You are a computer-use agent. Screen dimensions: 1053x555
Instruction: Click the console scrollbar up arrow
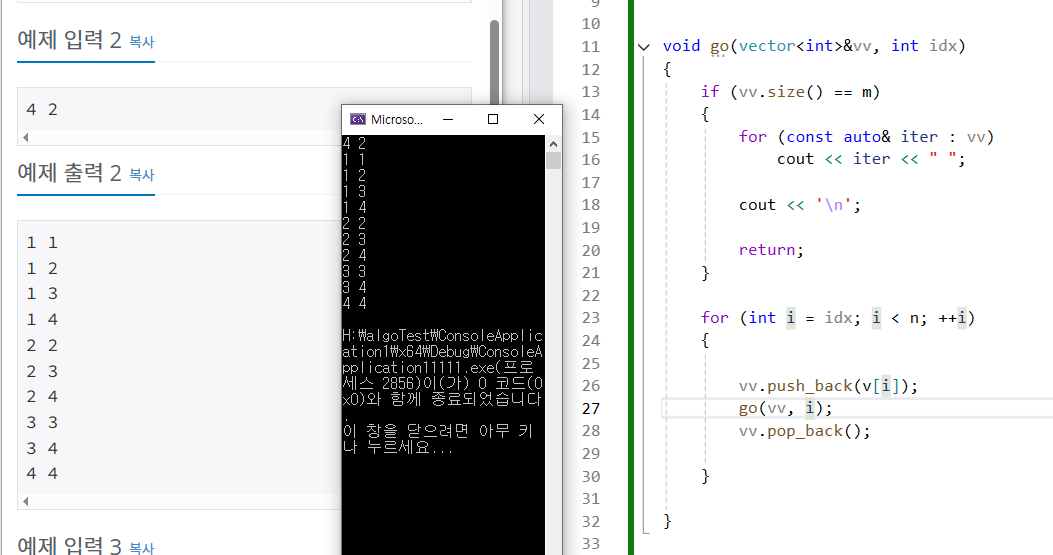click(553, 144)
